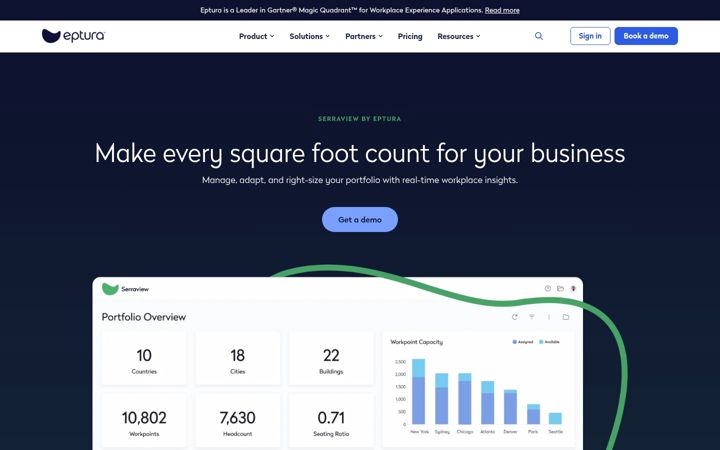The width and height of the screenshot is (720, 450).
Task: Follow the Read more link in top banner
Action: pyautogui.click(x=502, y=10)
